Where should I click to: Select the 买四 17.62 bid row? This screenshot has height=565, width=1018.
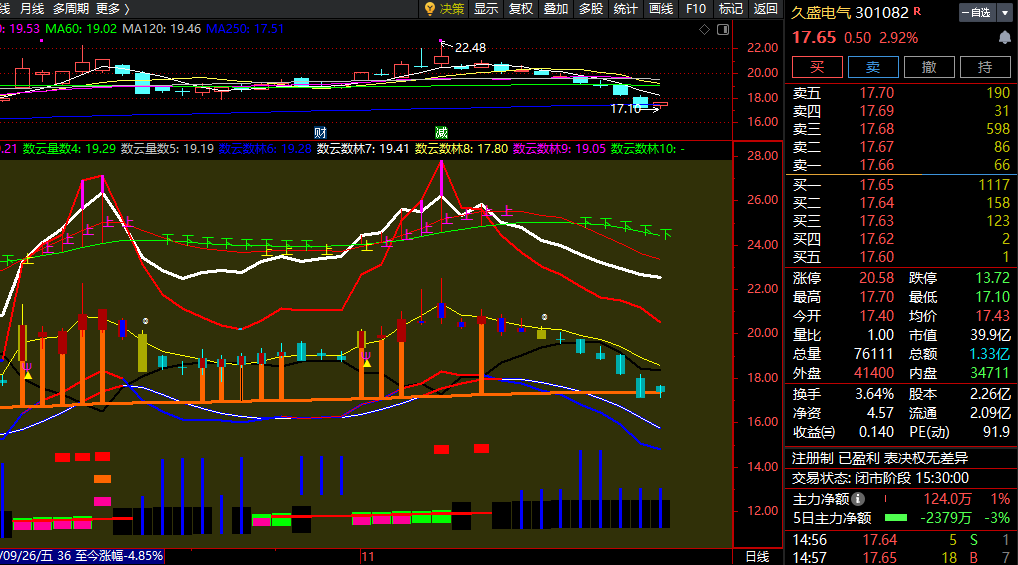point(901,239)
